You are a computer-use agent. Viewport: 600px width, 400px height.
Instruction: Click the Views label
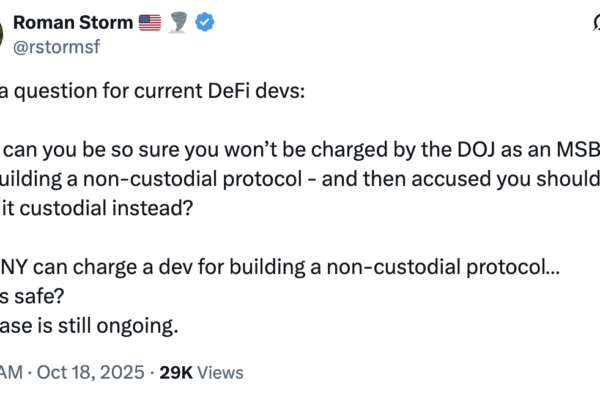pos(222,372)
